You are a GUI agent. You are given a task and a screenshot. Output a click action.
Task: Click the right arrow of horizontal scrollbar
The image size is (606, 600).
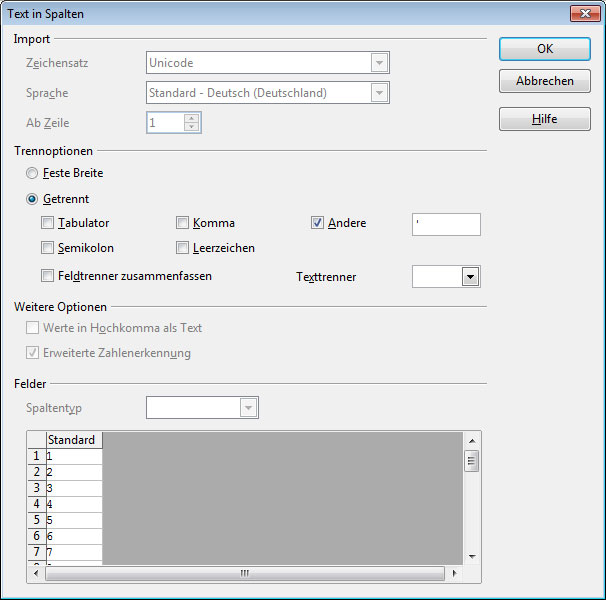click(455, 574)
